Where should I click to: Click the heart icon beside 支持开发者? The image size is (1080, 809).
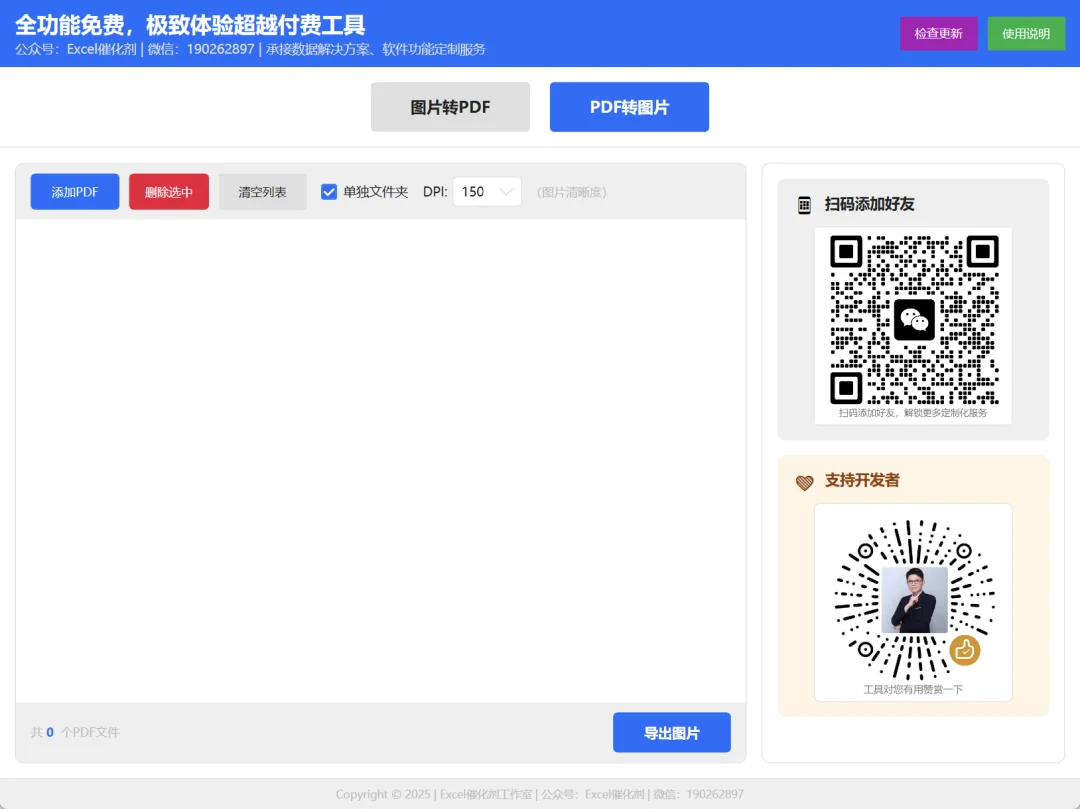pyautogui.click(x=804, y=482)
